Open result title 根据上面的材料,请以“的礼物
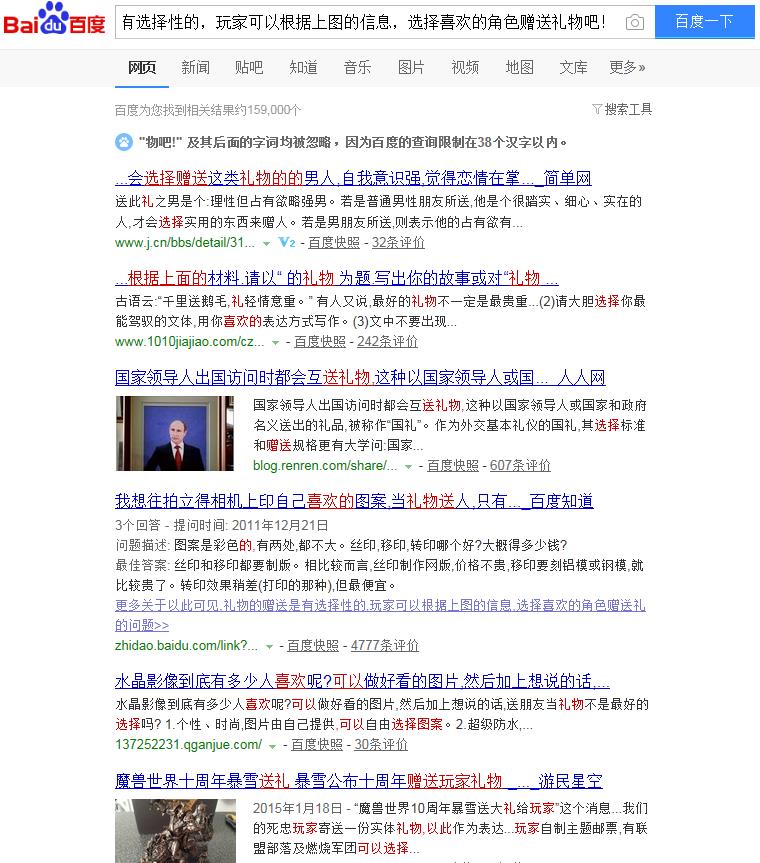This screenshot has height=863, width=760. coord(337,278)
